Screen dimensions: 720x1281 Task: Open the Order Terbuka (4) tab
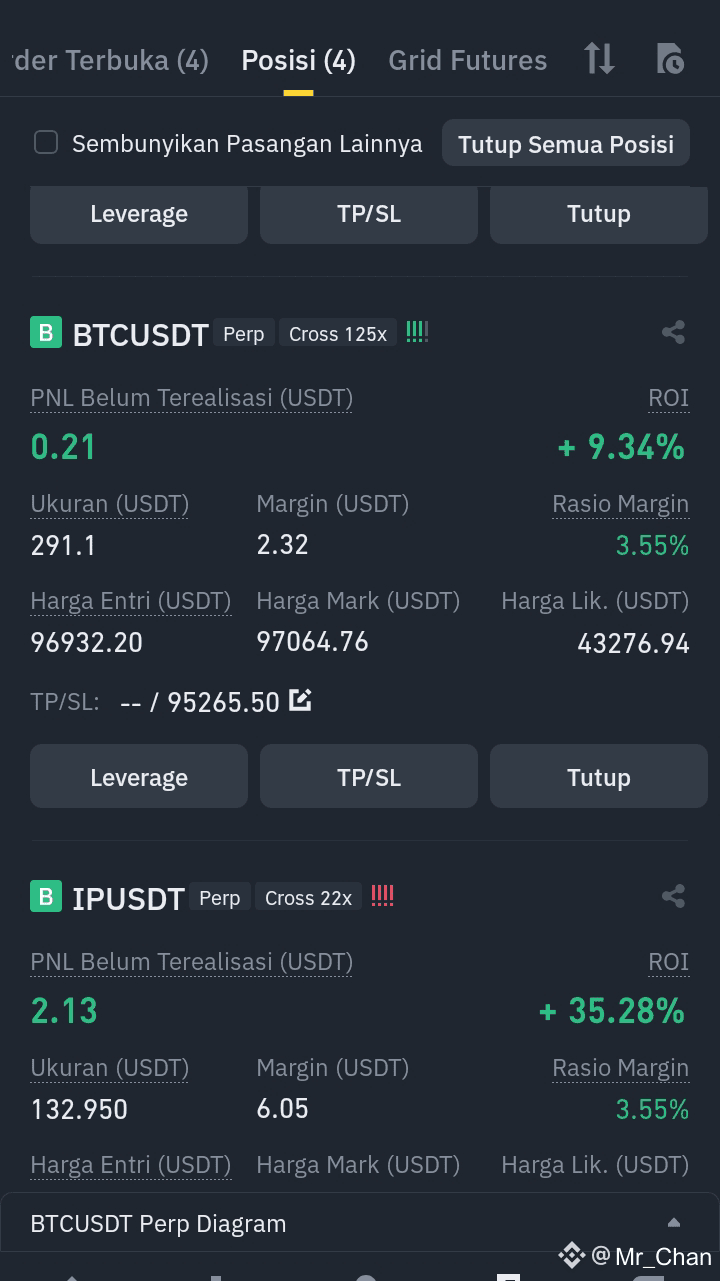(x=105, y=60)
